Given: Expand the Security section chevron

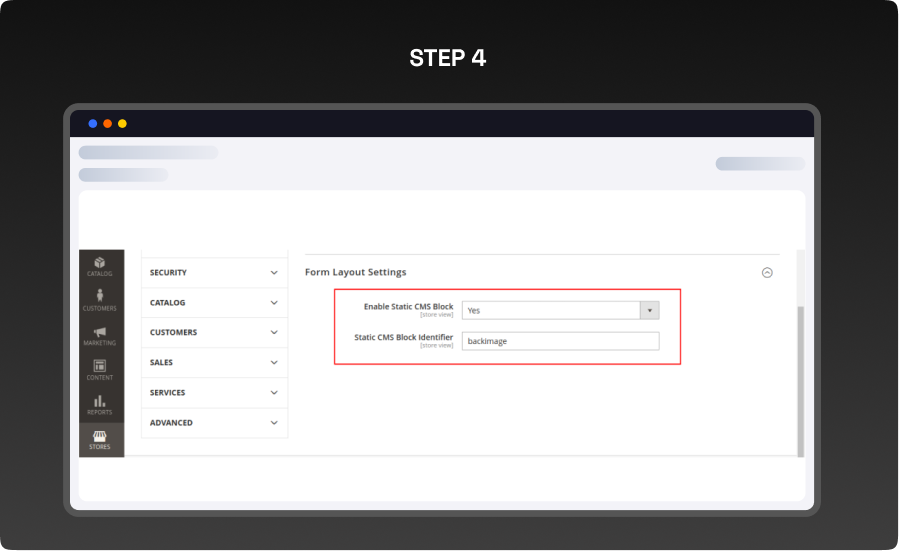Looking at the screenshot, I should click(274, 272).
